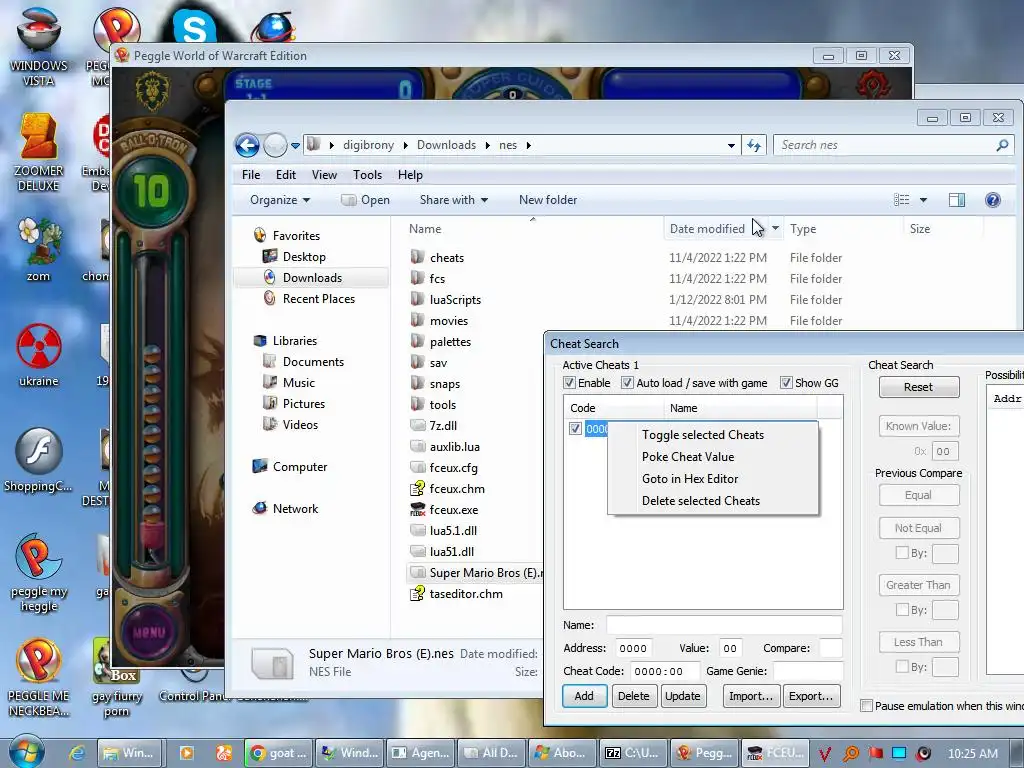The image size is (1024, 768).
Task: Open the recent pages dropdown arrow
Action: (295, 146)
